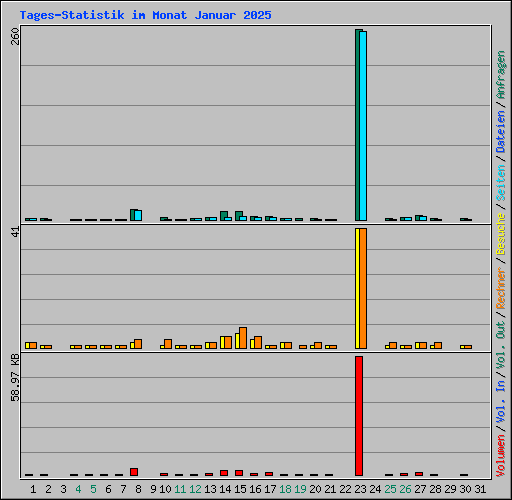The height and width of the screenshot is (500, 512).
Task: Click the red volume bar for day 8
Action: 134,472
